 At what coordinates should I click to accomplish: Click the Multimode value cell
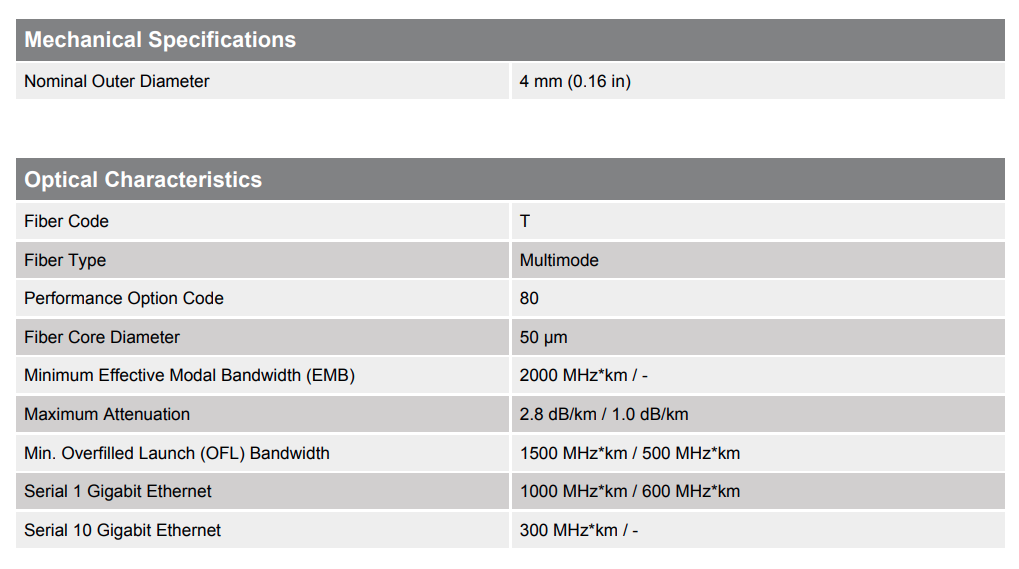tap(559, 260)
